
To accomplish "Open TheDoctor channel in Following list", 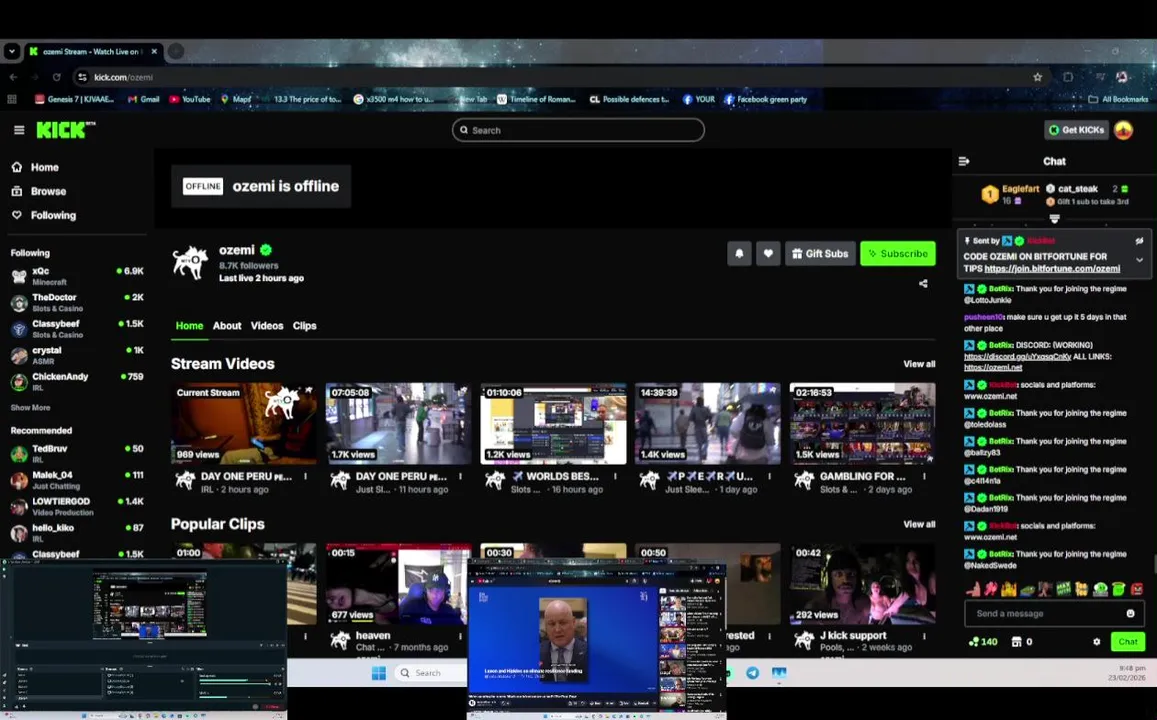I will [77, 302].
